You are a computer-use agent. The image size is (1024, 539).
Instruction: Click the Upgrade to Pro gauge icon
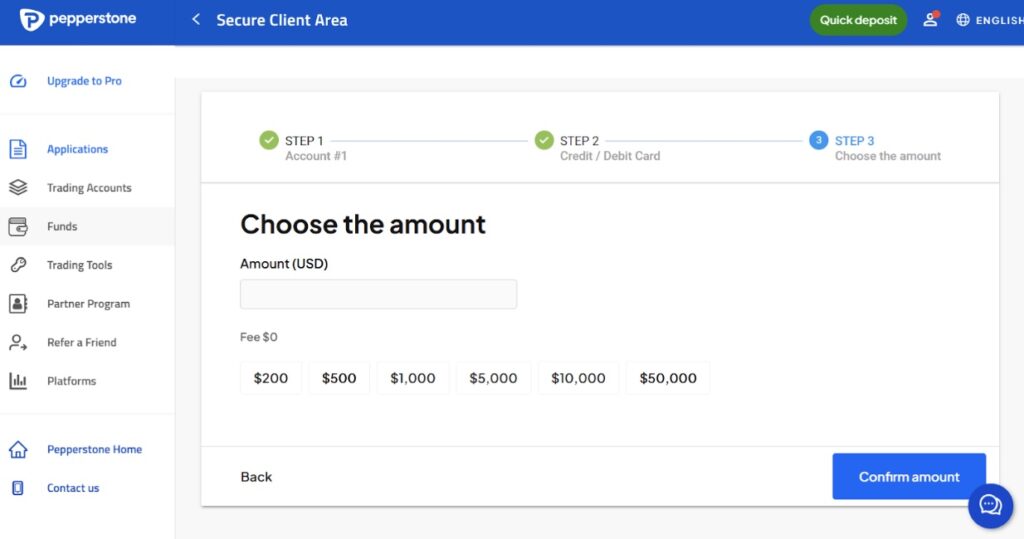click(18, 81)
